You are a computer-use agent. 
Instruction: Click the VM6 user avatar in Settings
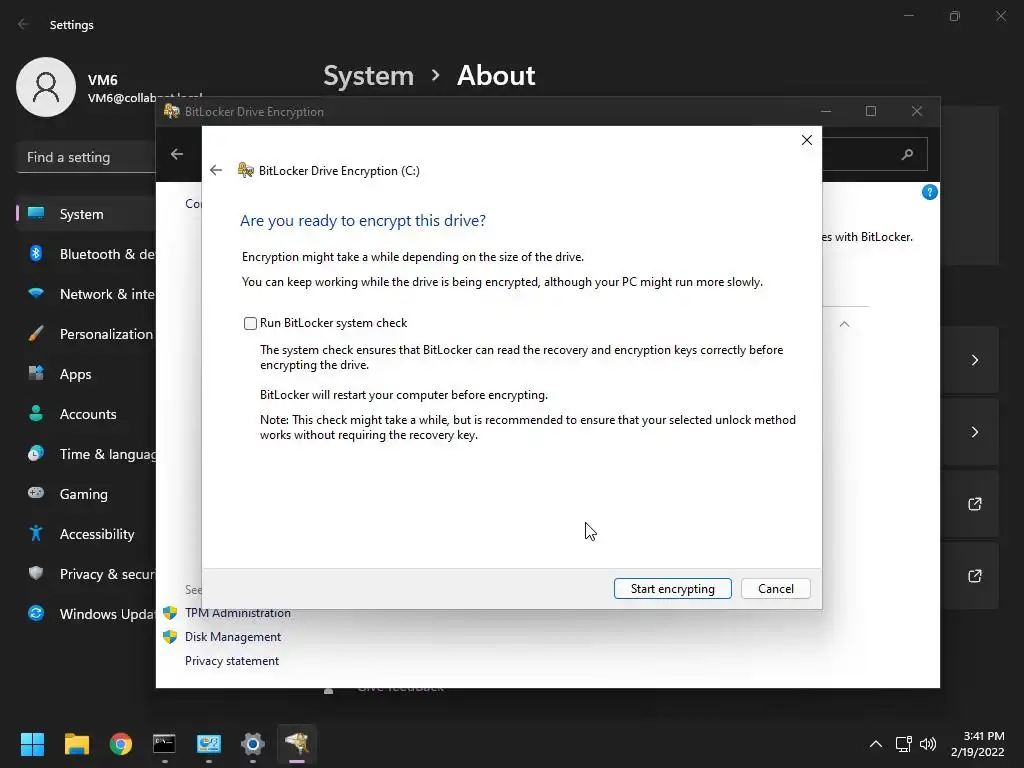pyautogui.click(x=46, y=87)
